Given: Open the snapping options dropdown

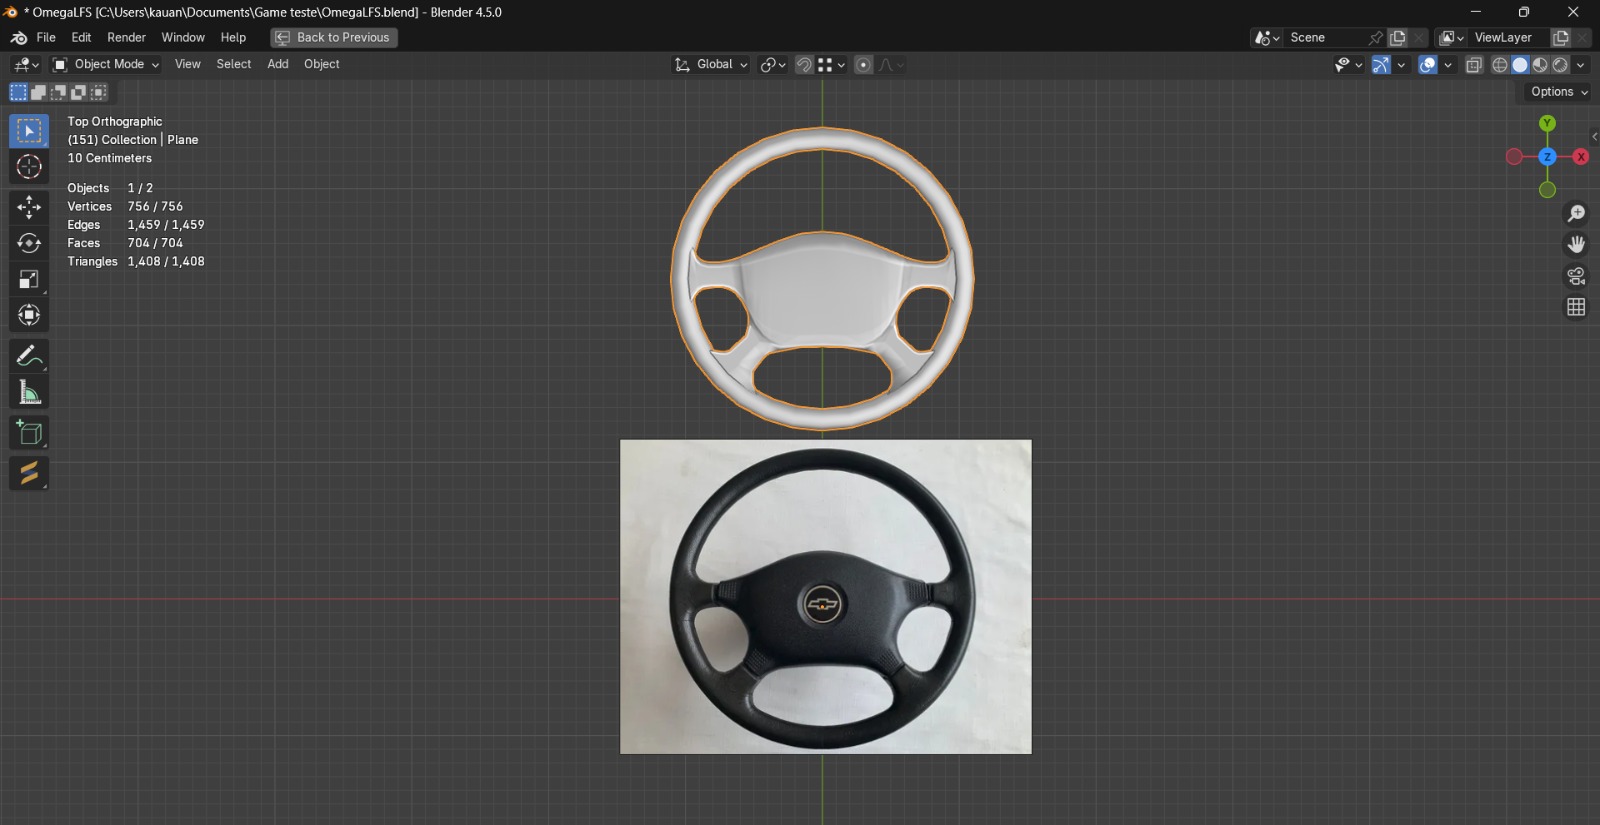Looking at the screenshot, I should click(832, 65).
